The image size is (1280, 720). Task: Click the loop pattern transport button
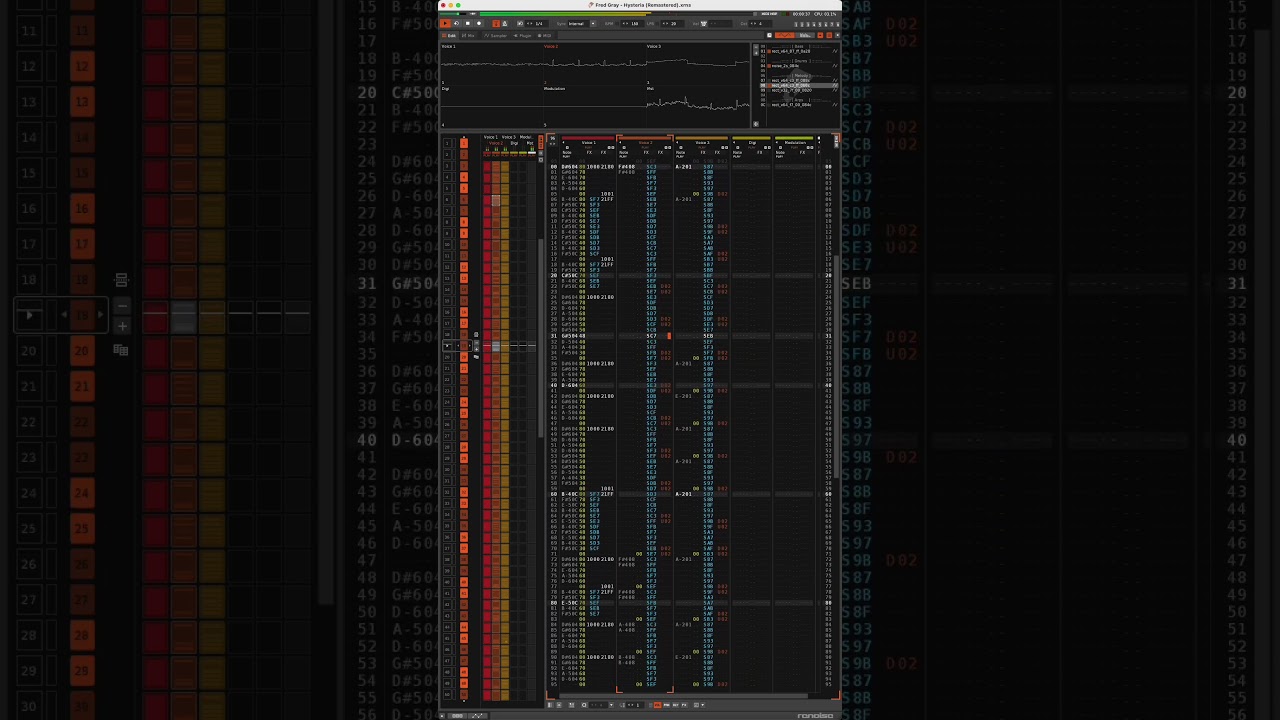click(x=456, y=23)
